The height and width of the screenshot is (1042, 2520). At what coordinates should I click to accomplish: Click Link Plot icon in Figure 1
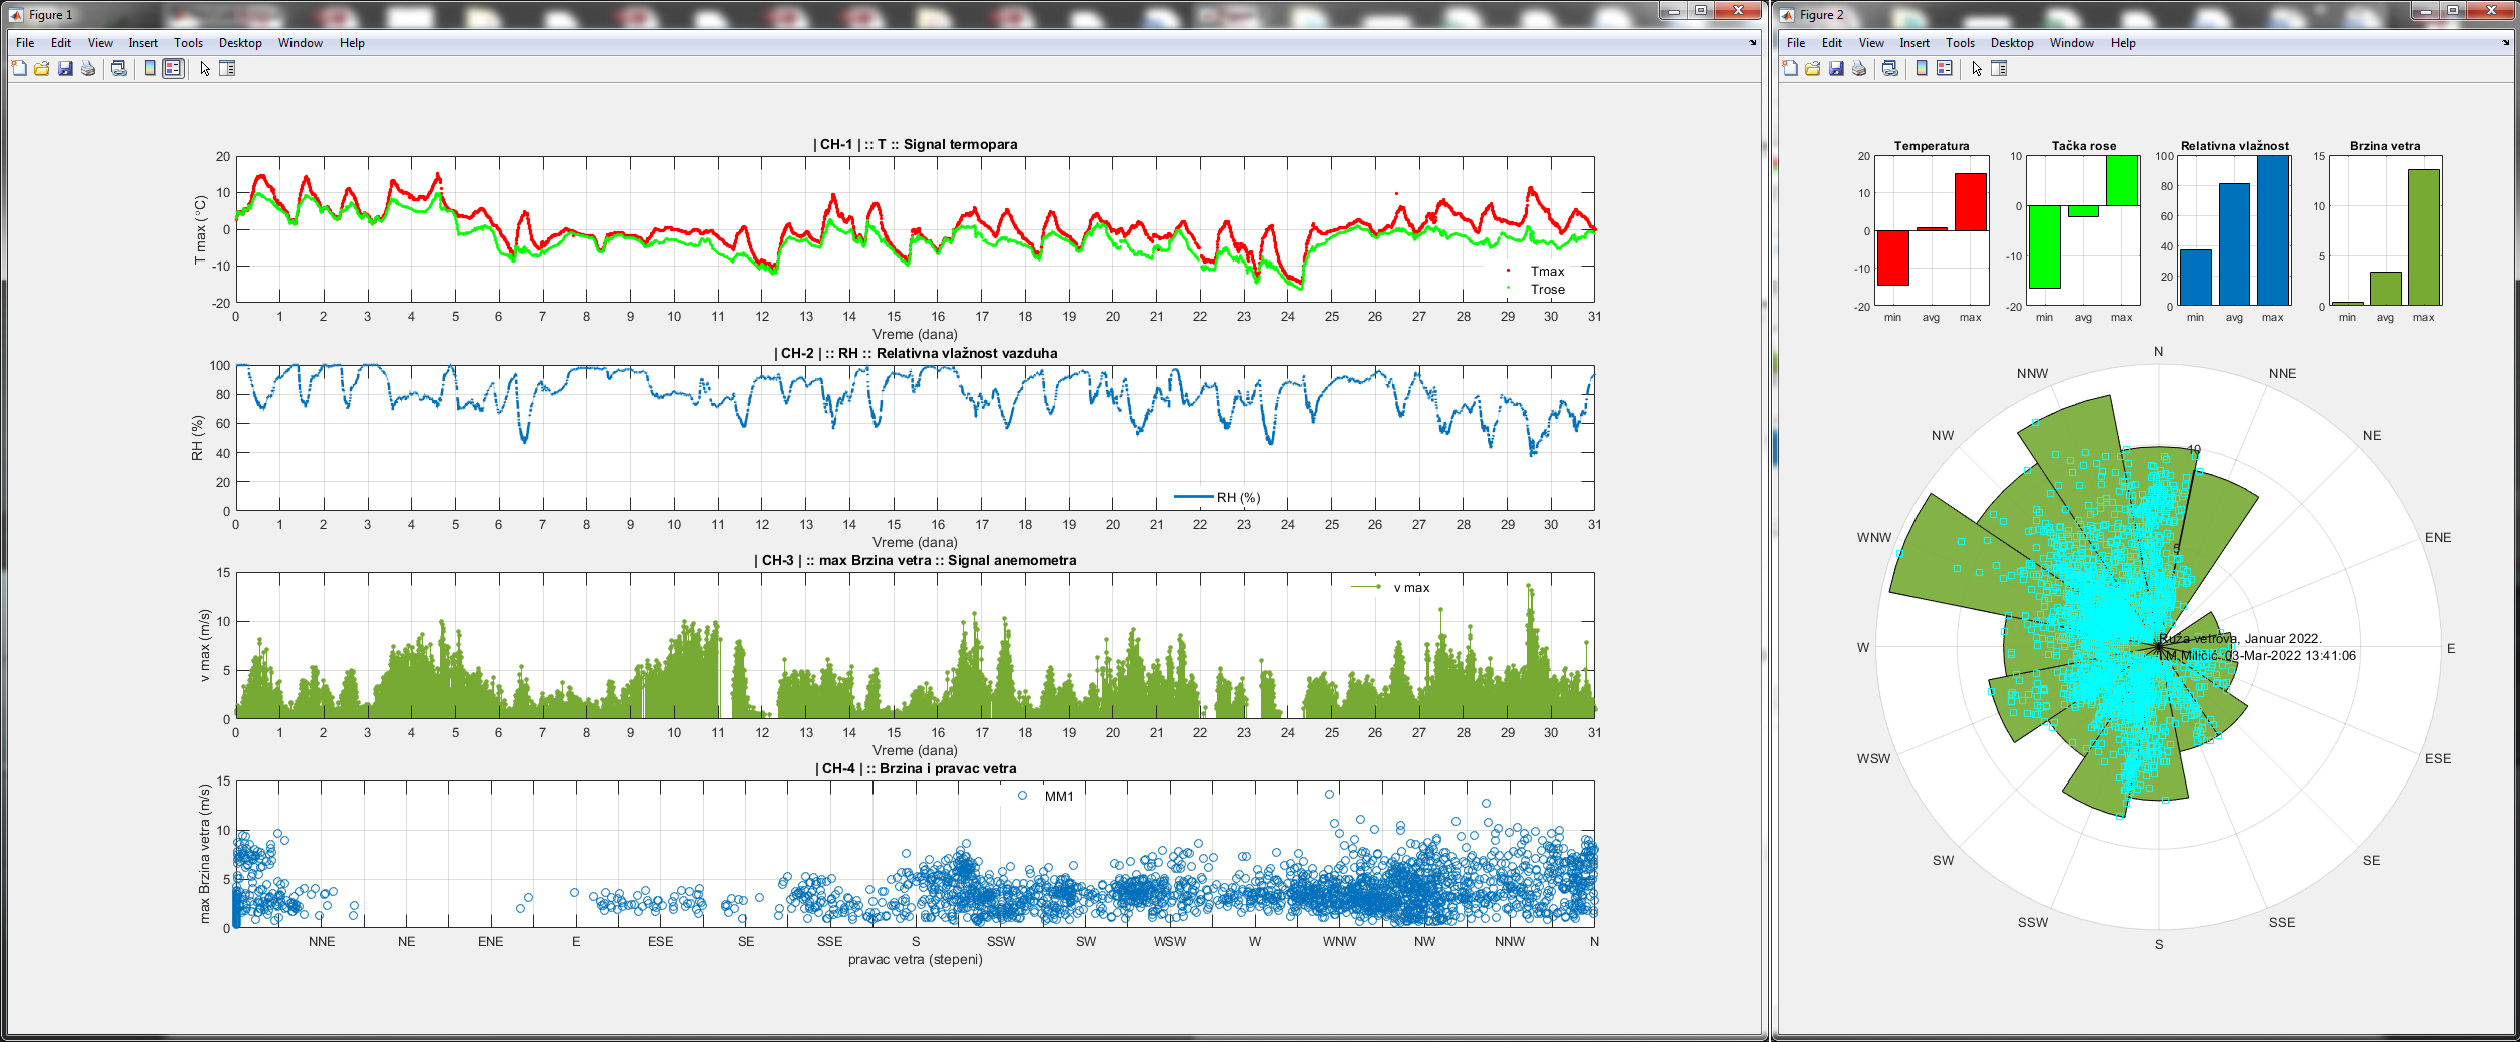[x=119, y=69]
